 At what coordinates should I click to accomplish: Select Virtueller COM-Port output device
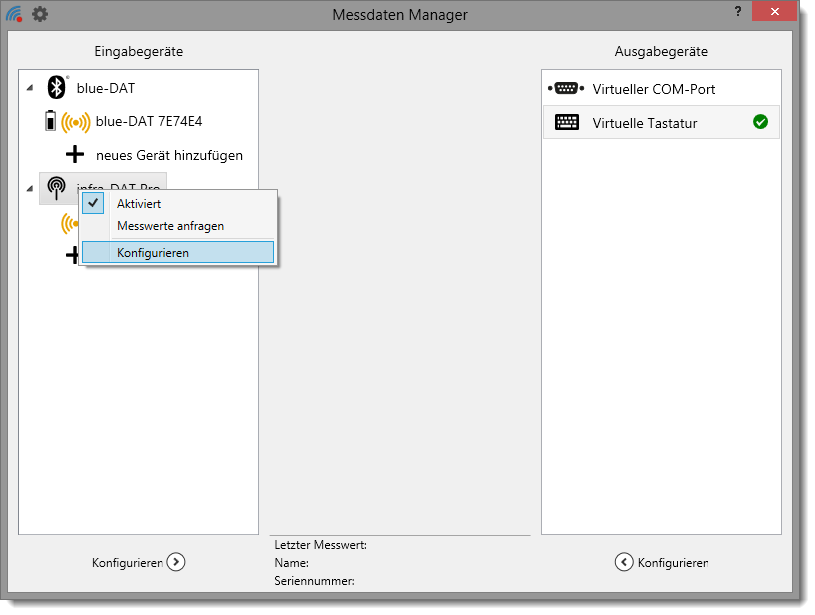pyautogui.click(x=653, y=89)
